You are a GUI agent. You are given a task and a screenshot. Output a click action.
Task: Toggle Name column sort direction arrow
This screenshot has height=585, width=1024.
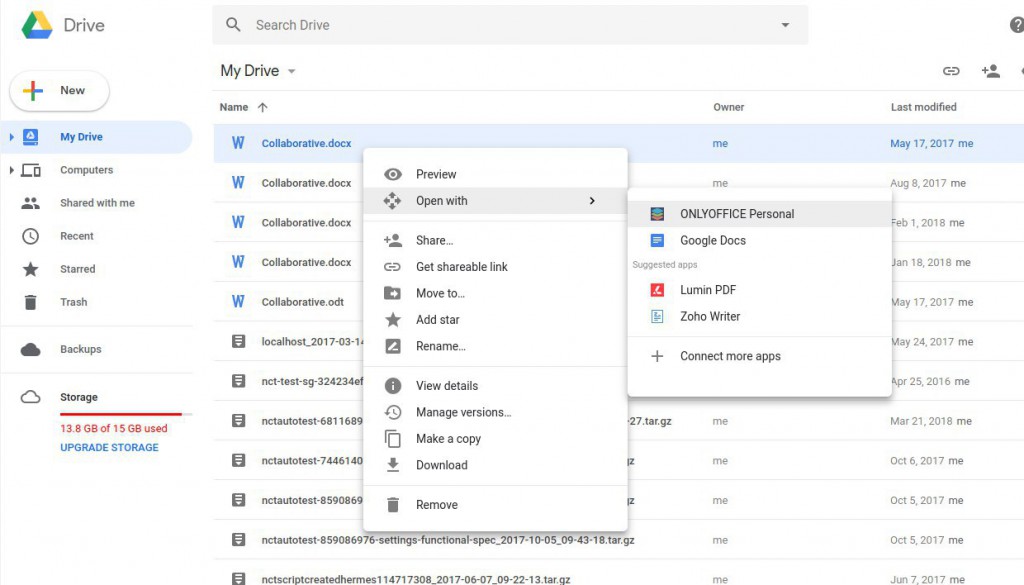coord(263,107)
